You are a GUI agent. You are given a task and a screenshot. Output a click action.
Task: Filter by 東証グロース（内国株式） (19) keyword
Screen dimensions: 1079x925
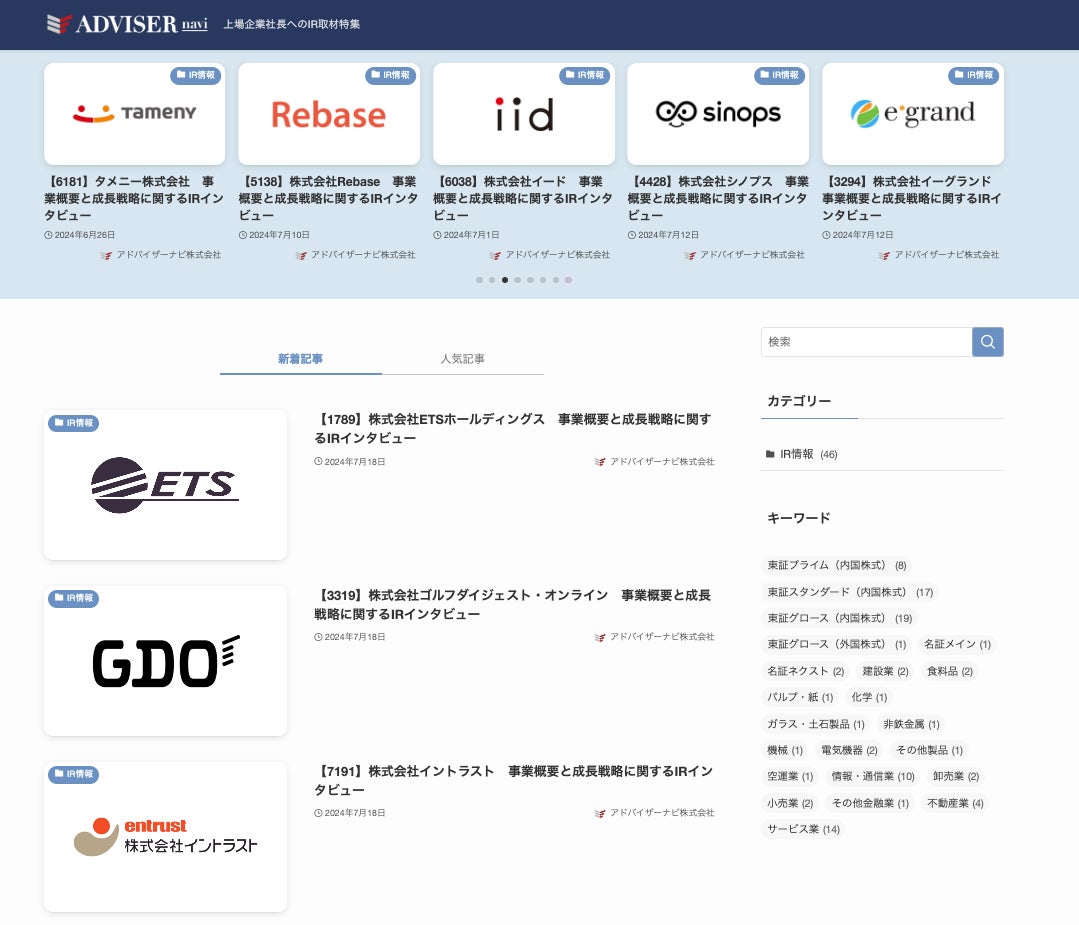840,619
